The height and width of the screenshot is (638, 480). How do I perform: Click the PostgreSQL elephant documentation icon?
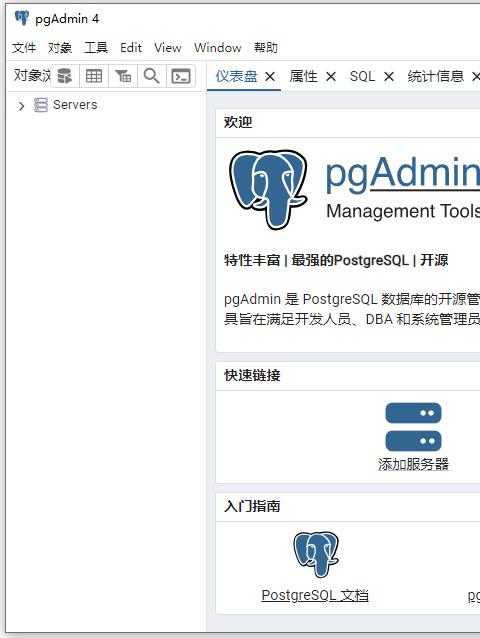316,554
